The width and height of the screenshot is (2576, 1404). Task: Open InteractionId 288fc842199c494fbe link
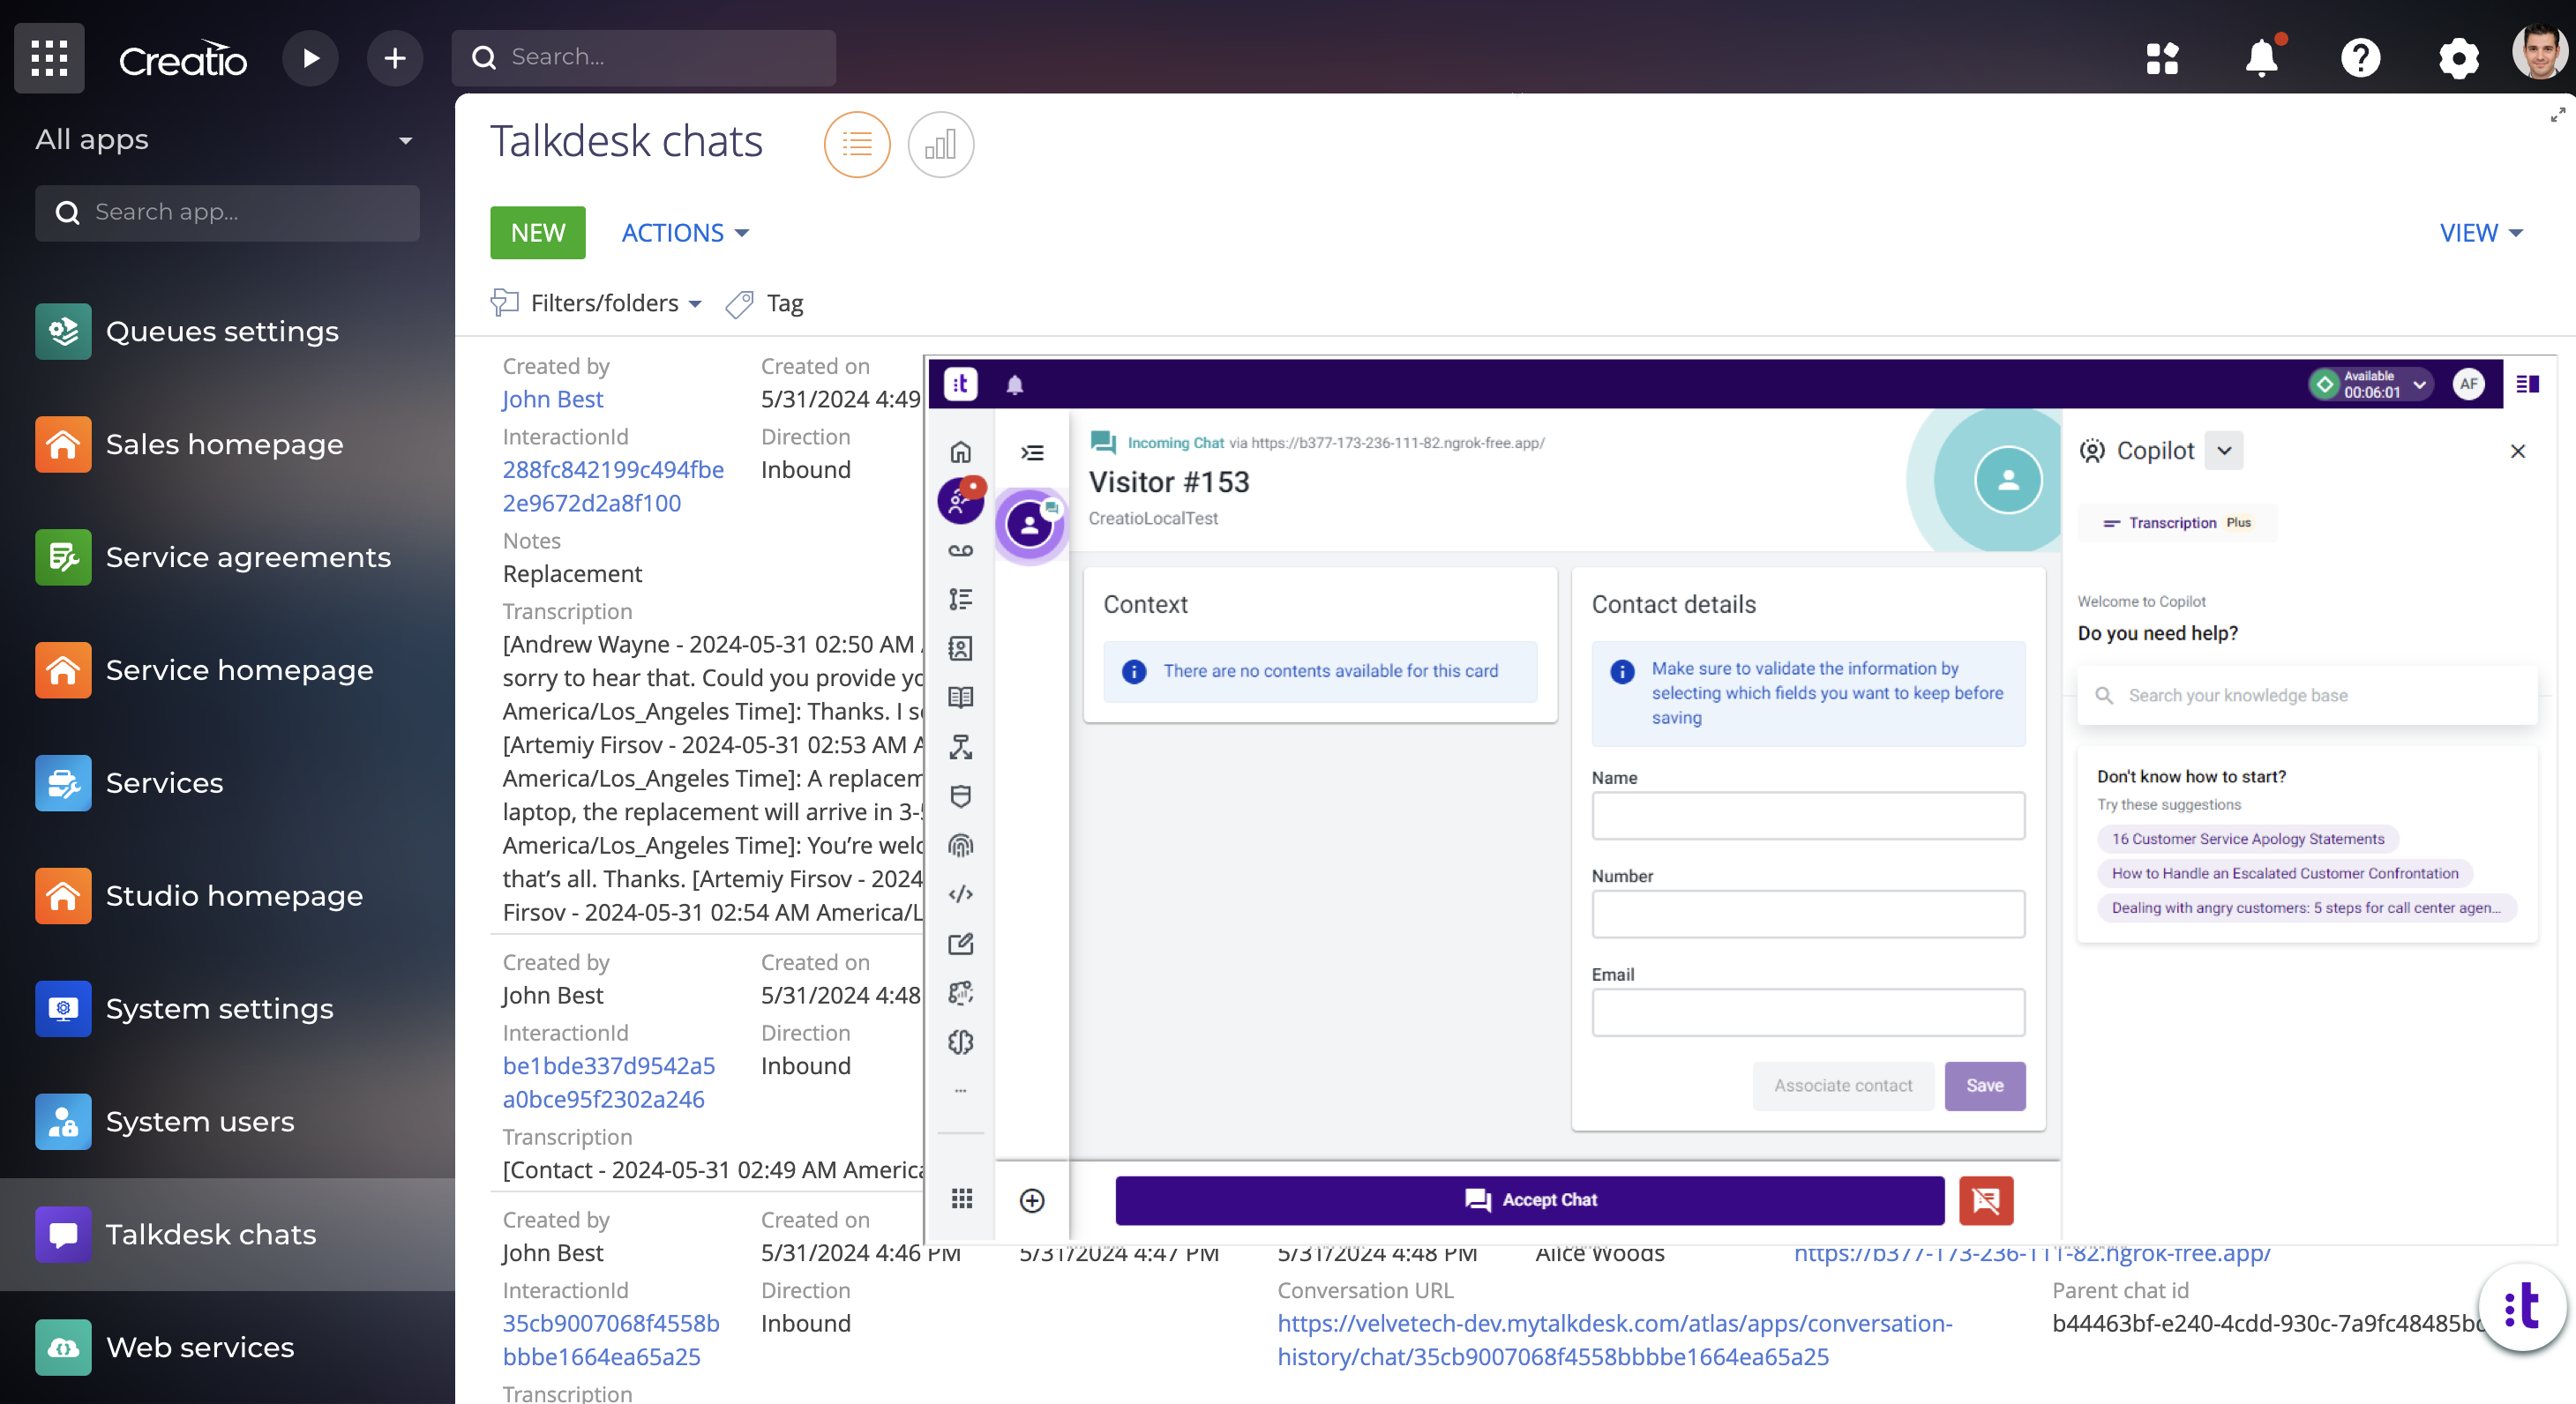tap(613, 486)
